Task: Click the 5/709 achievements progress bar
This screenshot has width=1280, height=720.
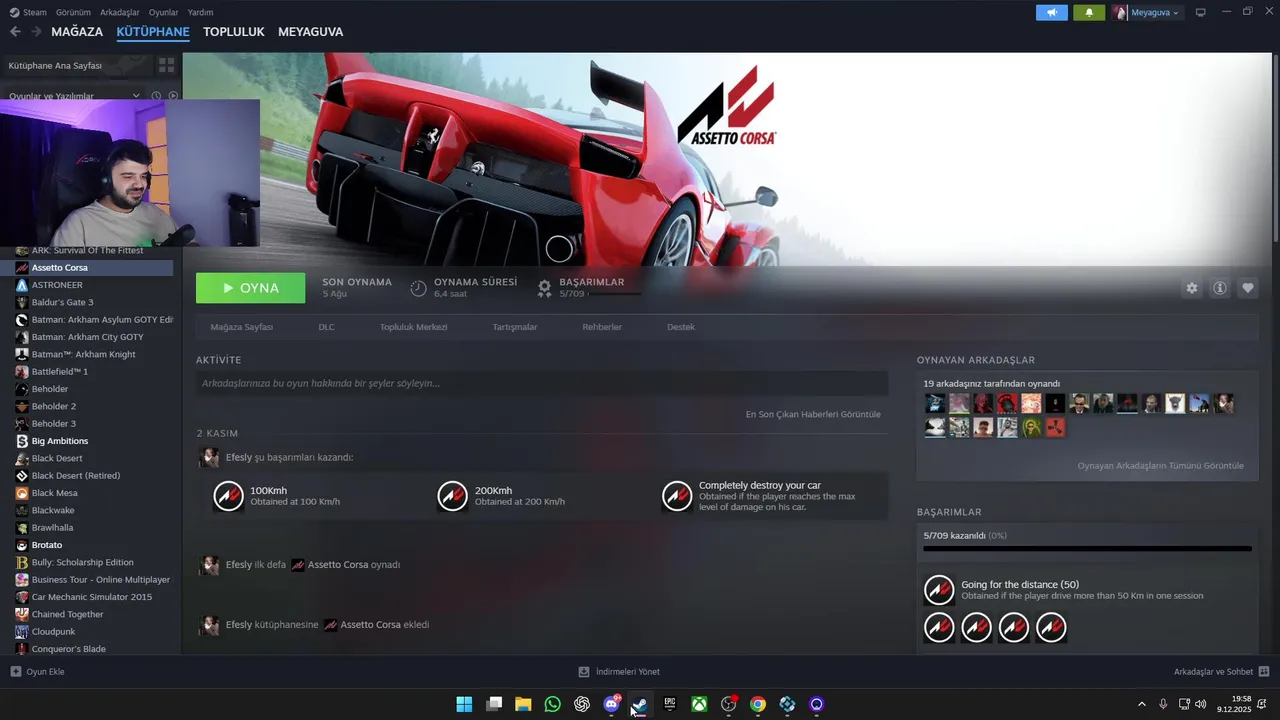Action: tap(1087, 548)
